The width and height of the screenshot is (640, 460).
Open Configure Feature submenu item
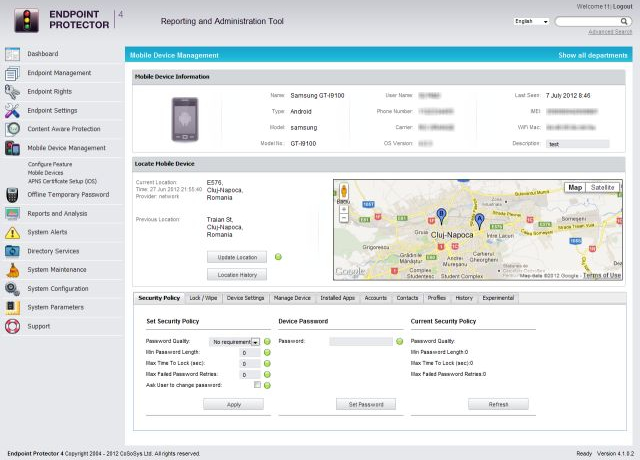point(50,164)
